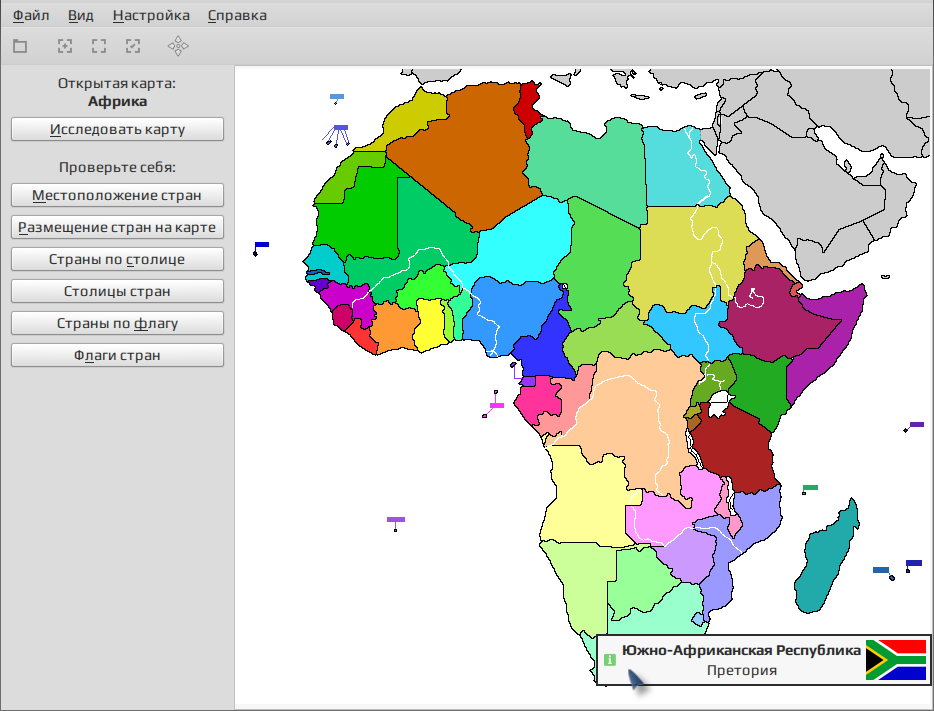Click the orange Ivory Coast region
934x711 pixels.
394,328
